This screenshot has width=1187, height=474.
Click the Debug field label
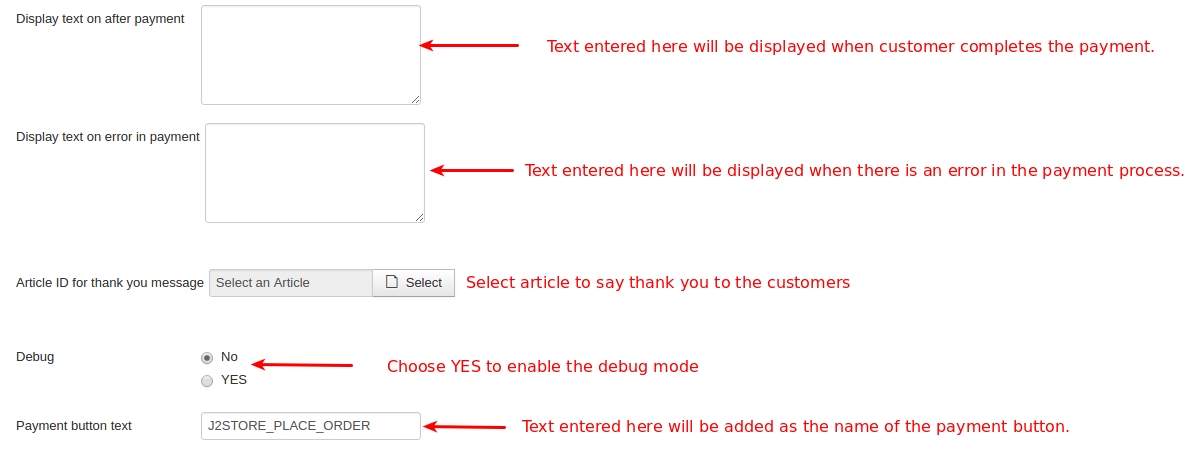pyautogui.click(x=35, y=357)
